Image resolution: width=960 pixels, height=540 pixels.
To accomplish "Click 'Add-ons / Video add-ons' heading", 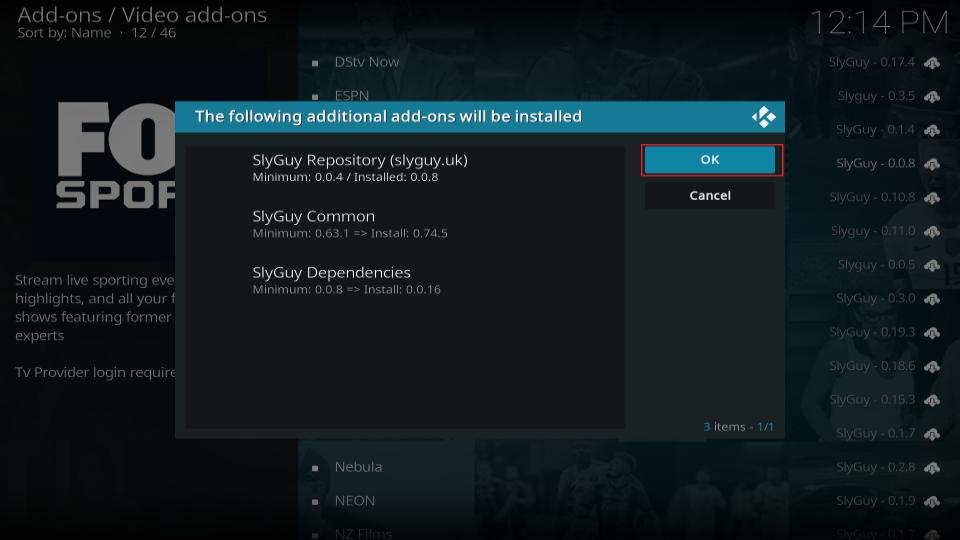I will click(x=142, y=15).
